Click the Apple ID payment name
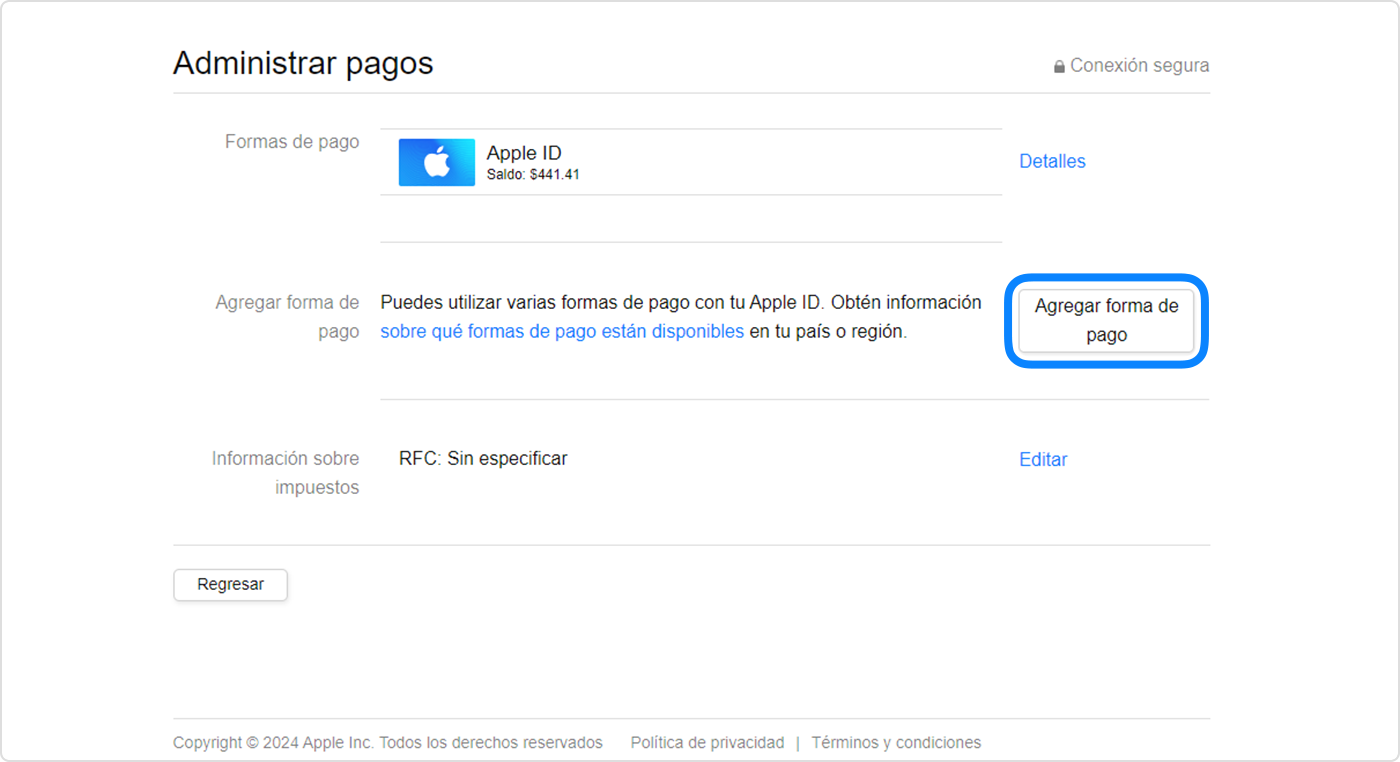Image resolution: width=1400 pixels, height=762 pixels. (x=524, y=153)
